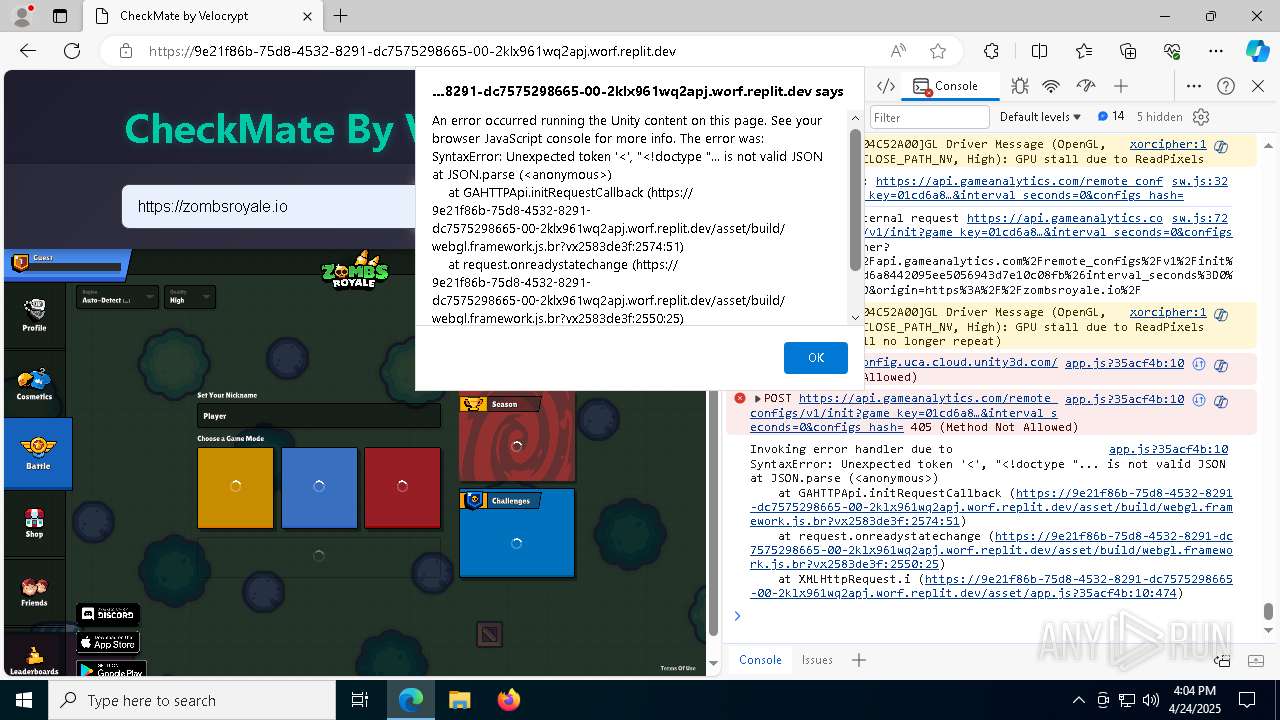
Task: Expand the High quality dropdown
Action: [190, 297]
